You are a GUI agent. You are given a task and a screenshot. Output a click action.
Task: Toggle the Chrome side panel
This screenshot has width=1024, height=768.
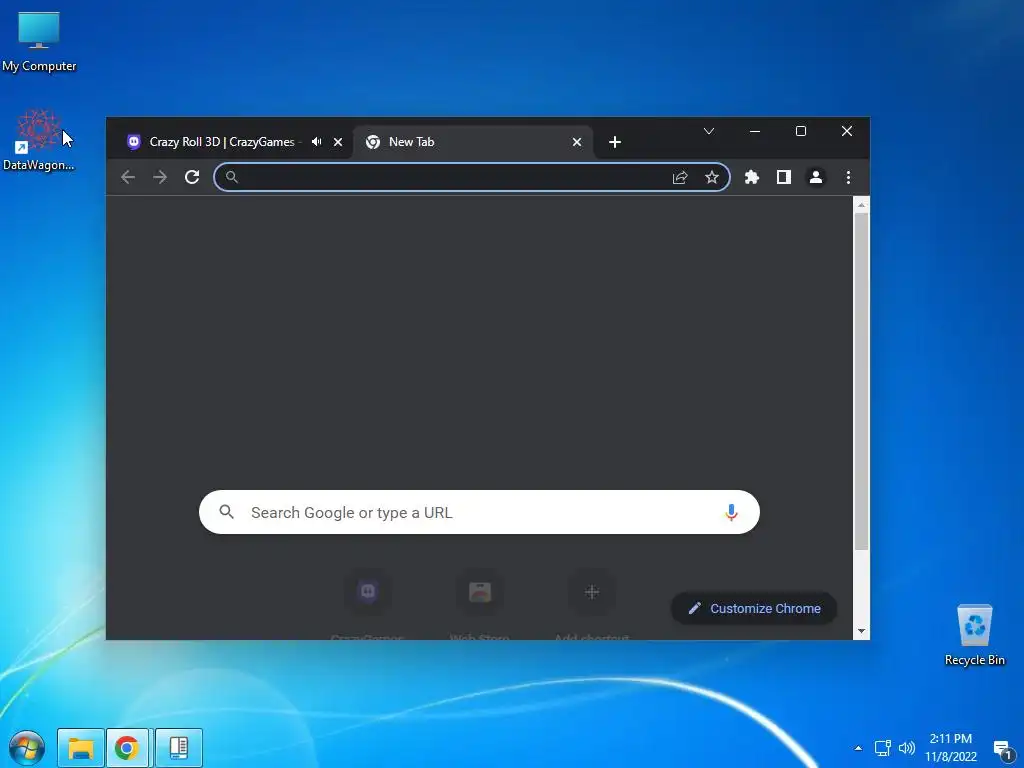pyautogui.click(x=784, y=177)
